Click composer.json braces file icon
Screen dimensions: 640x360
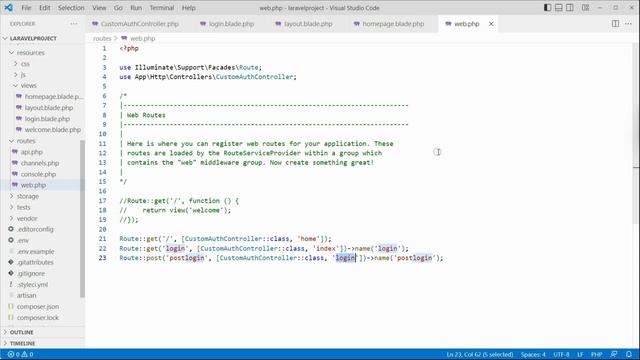tap(11, 306)
